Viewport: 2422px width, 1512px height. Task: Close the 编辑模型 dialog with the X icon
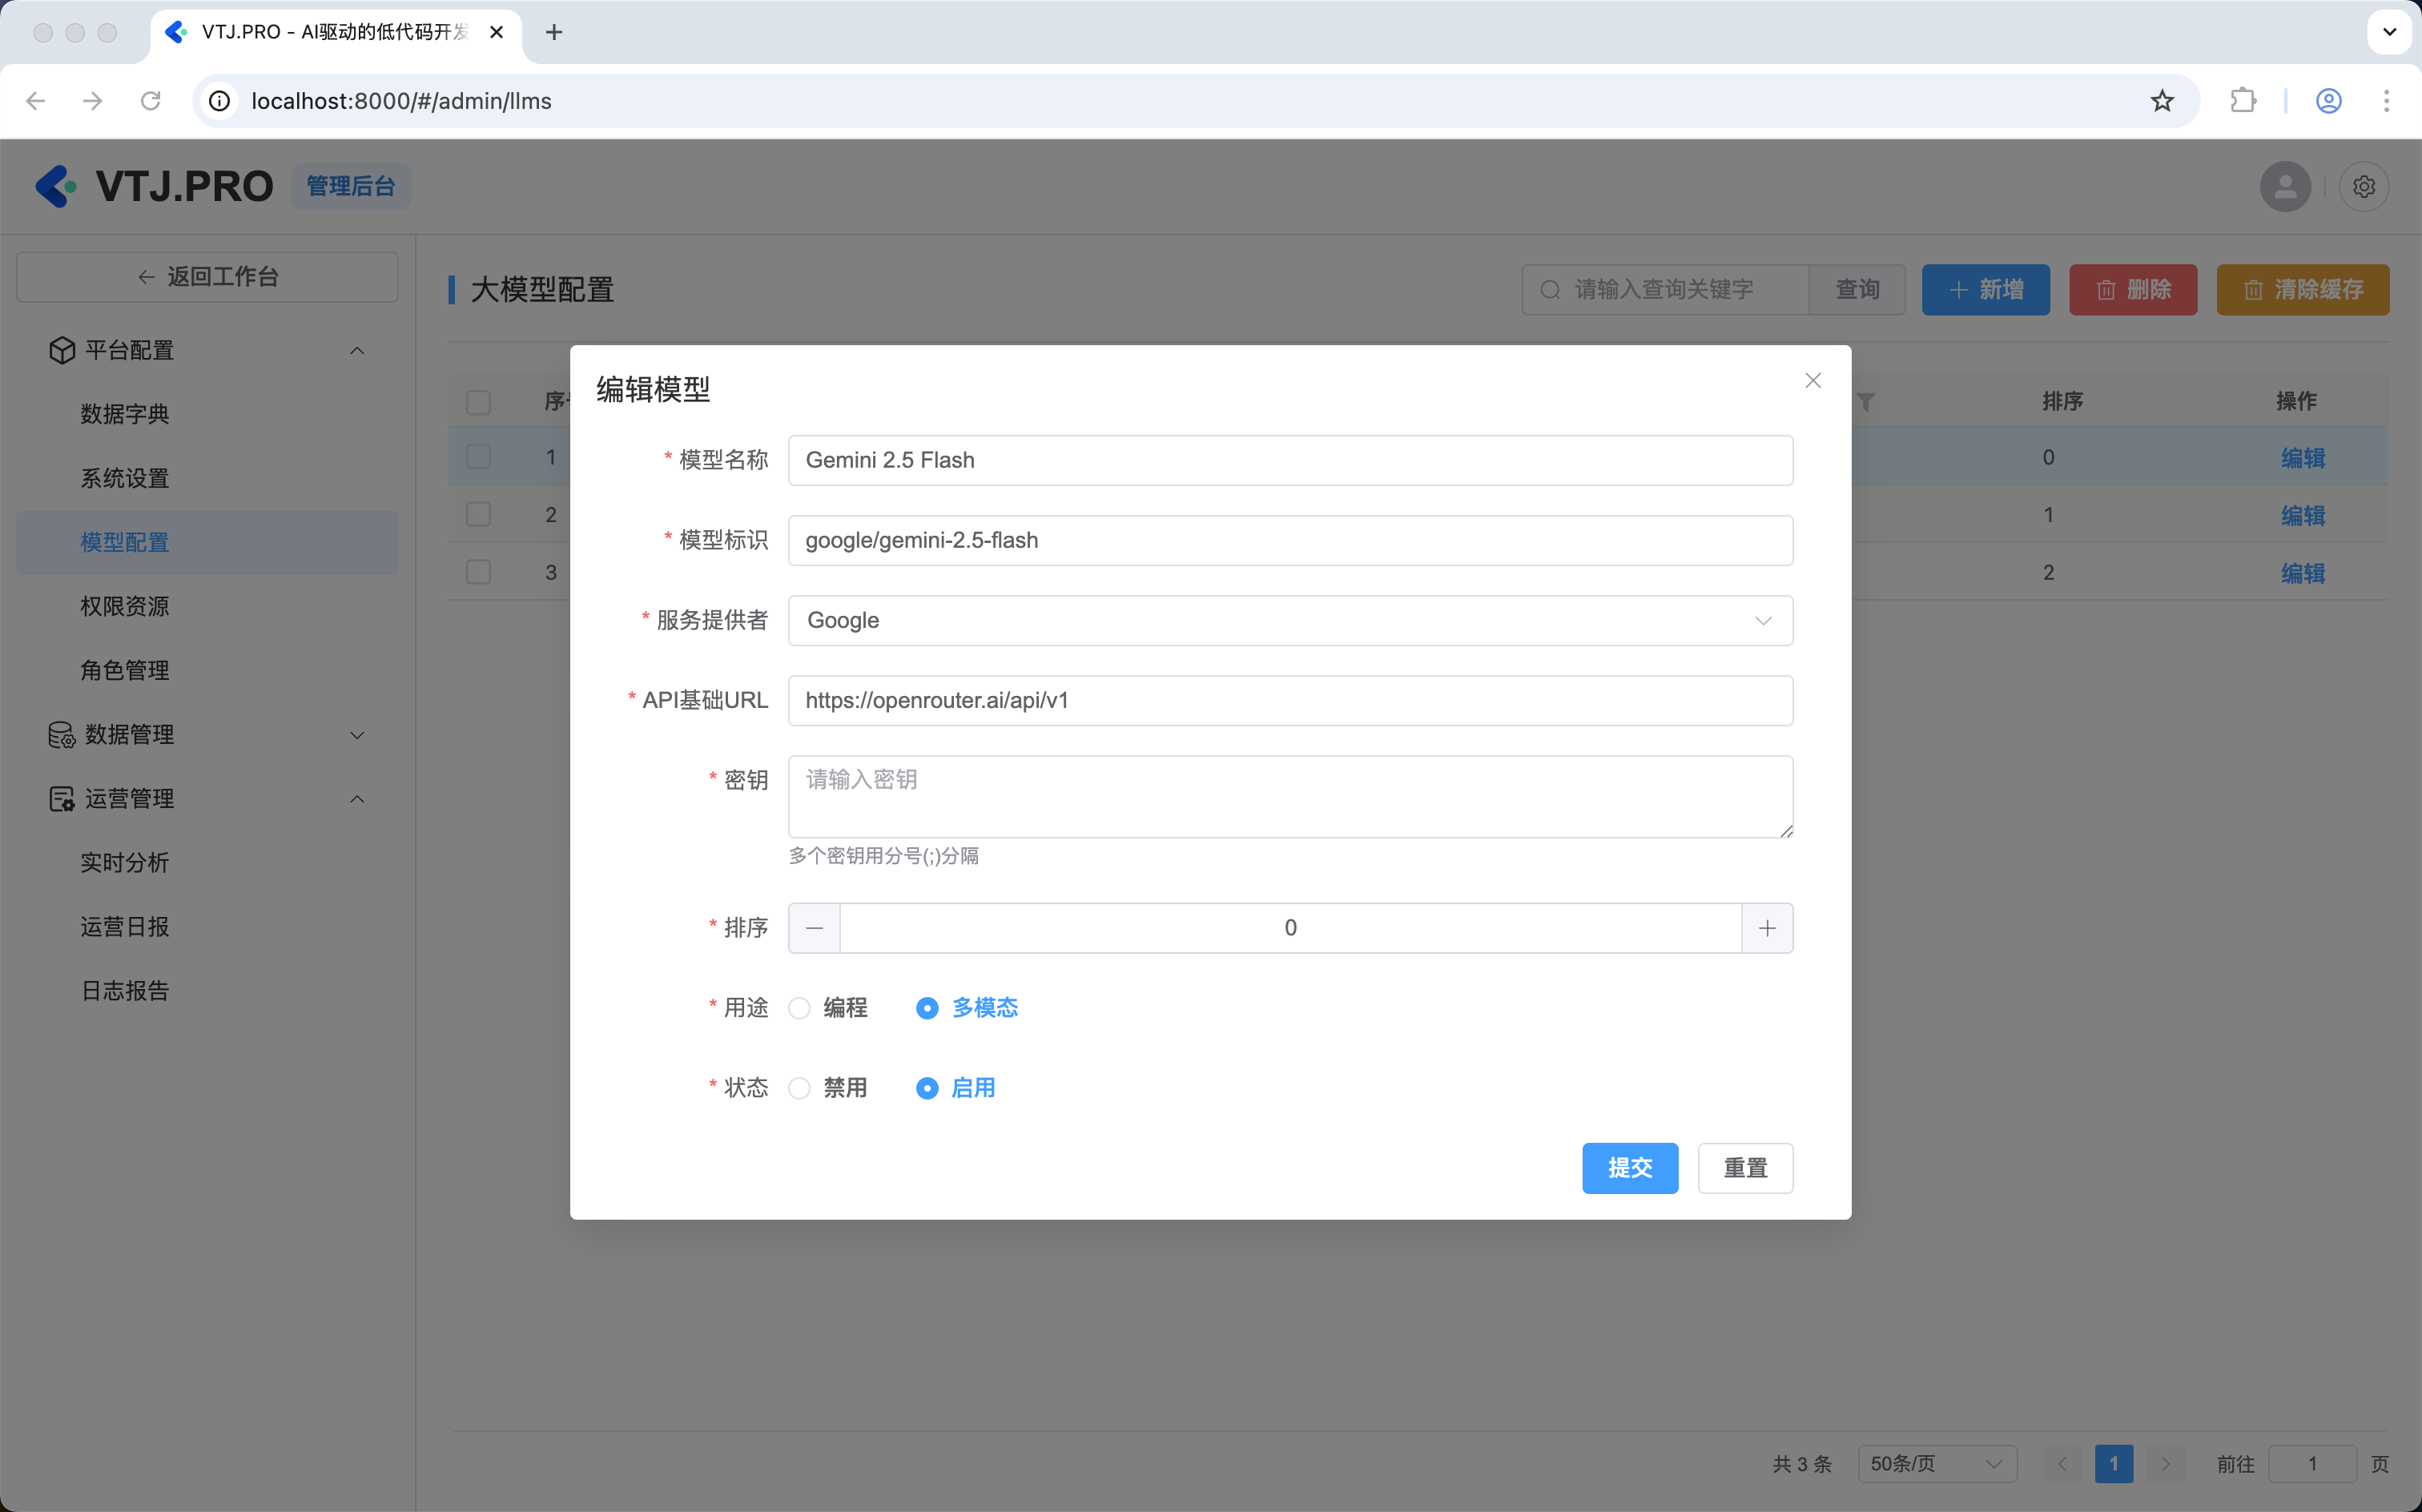click(1812, 381)
